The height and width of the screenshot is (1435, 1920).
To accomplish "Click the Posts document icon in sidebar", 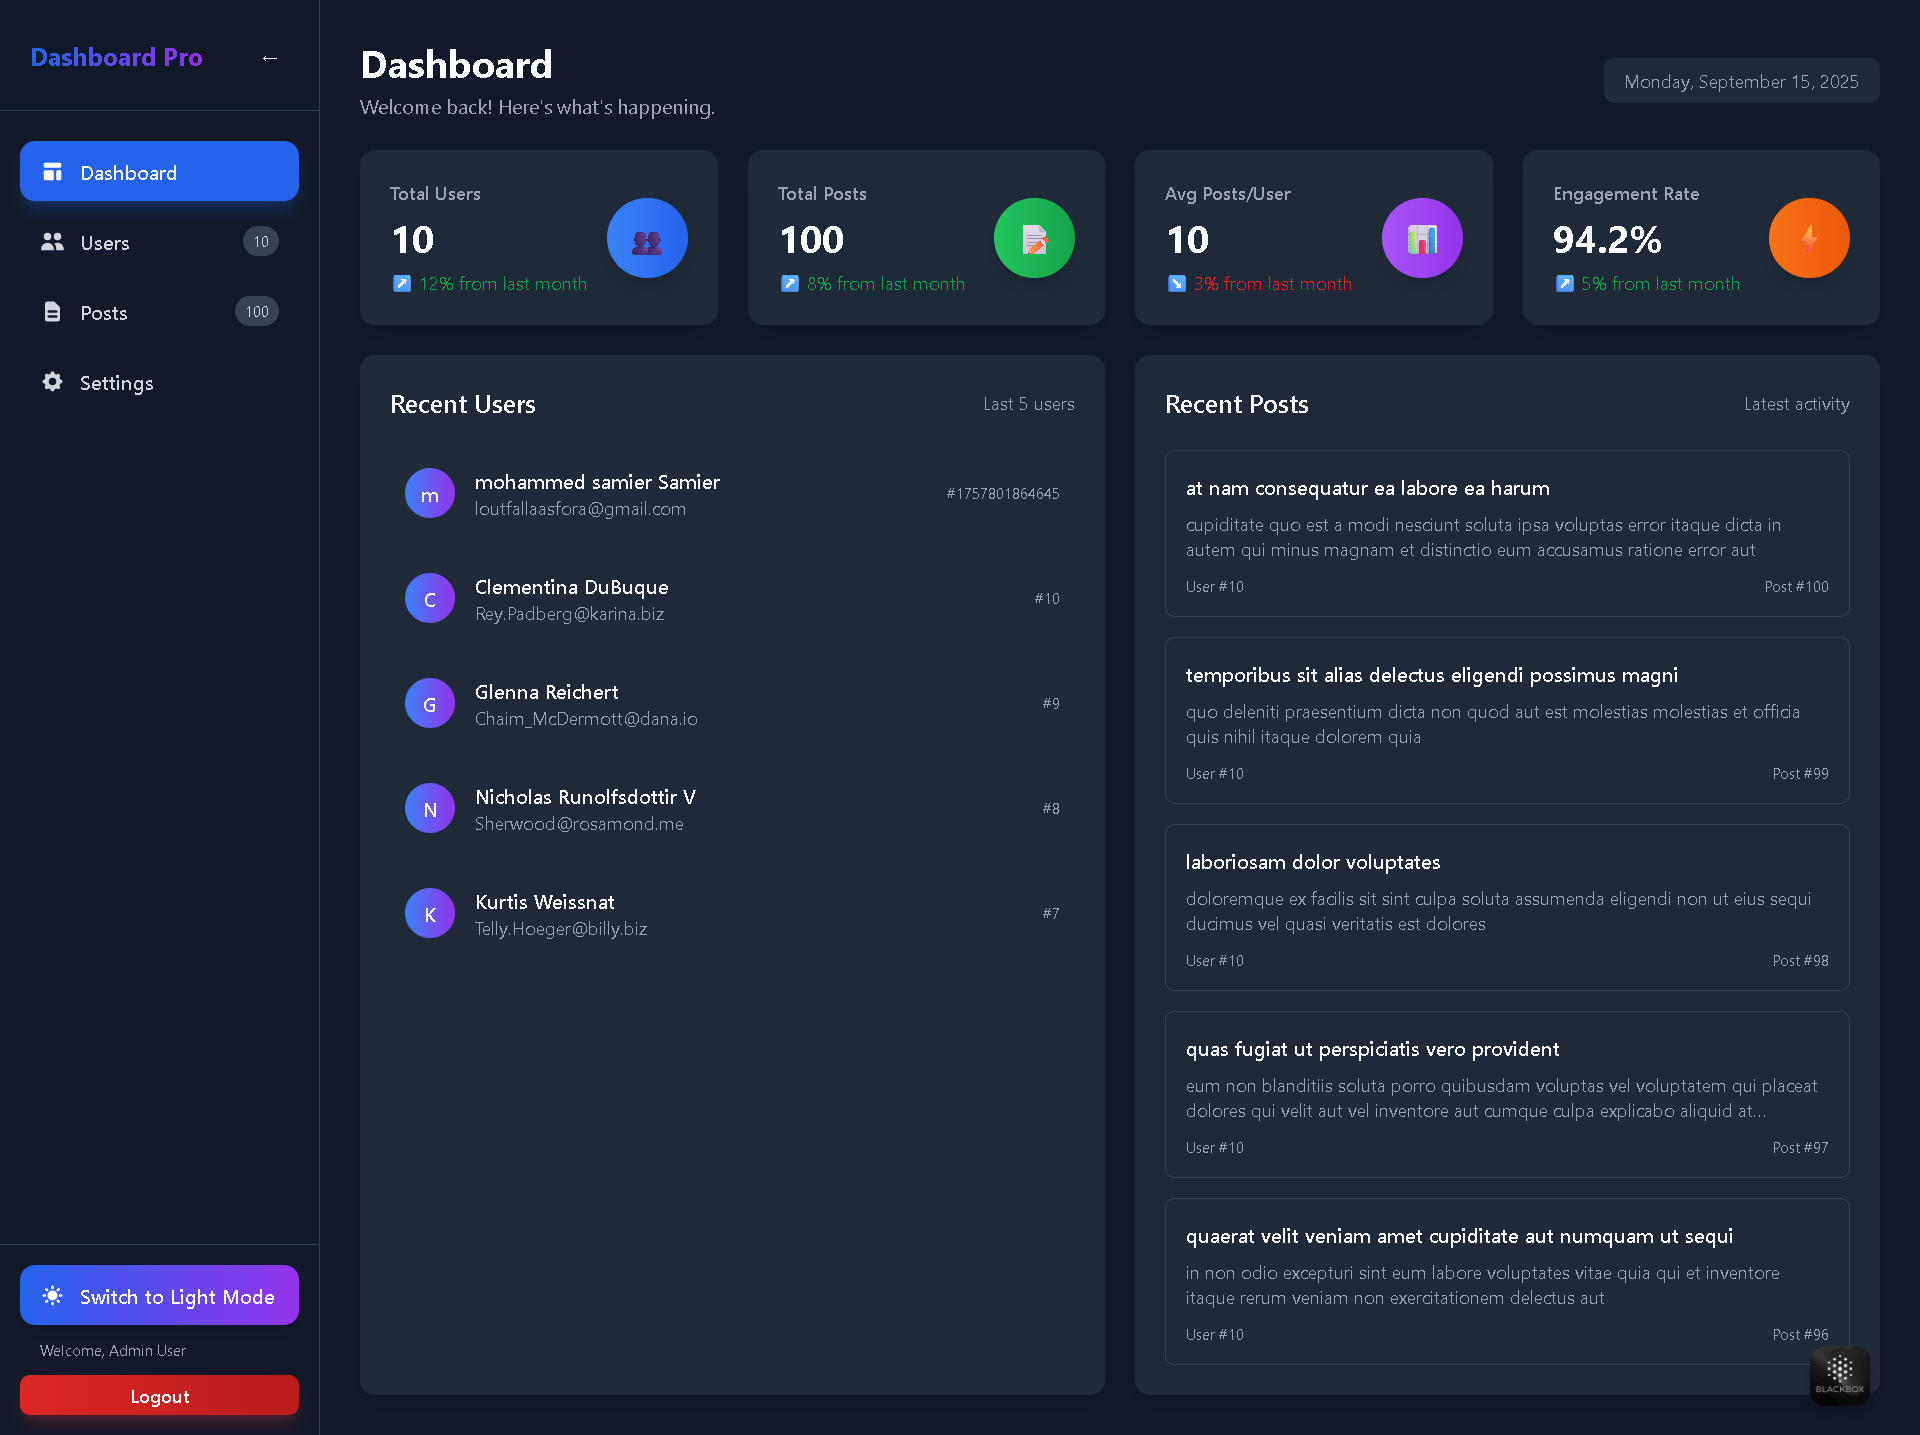I will [52, 312].
